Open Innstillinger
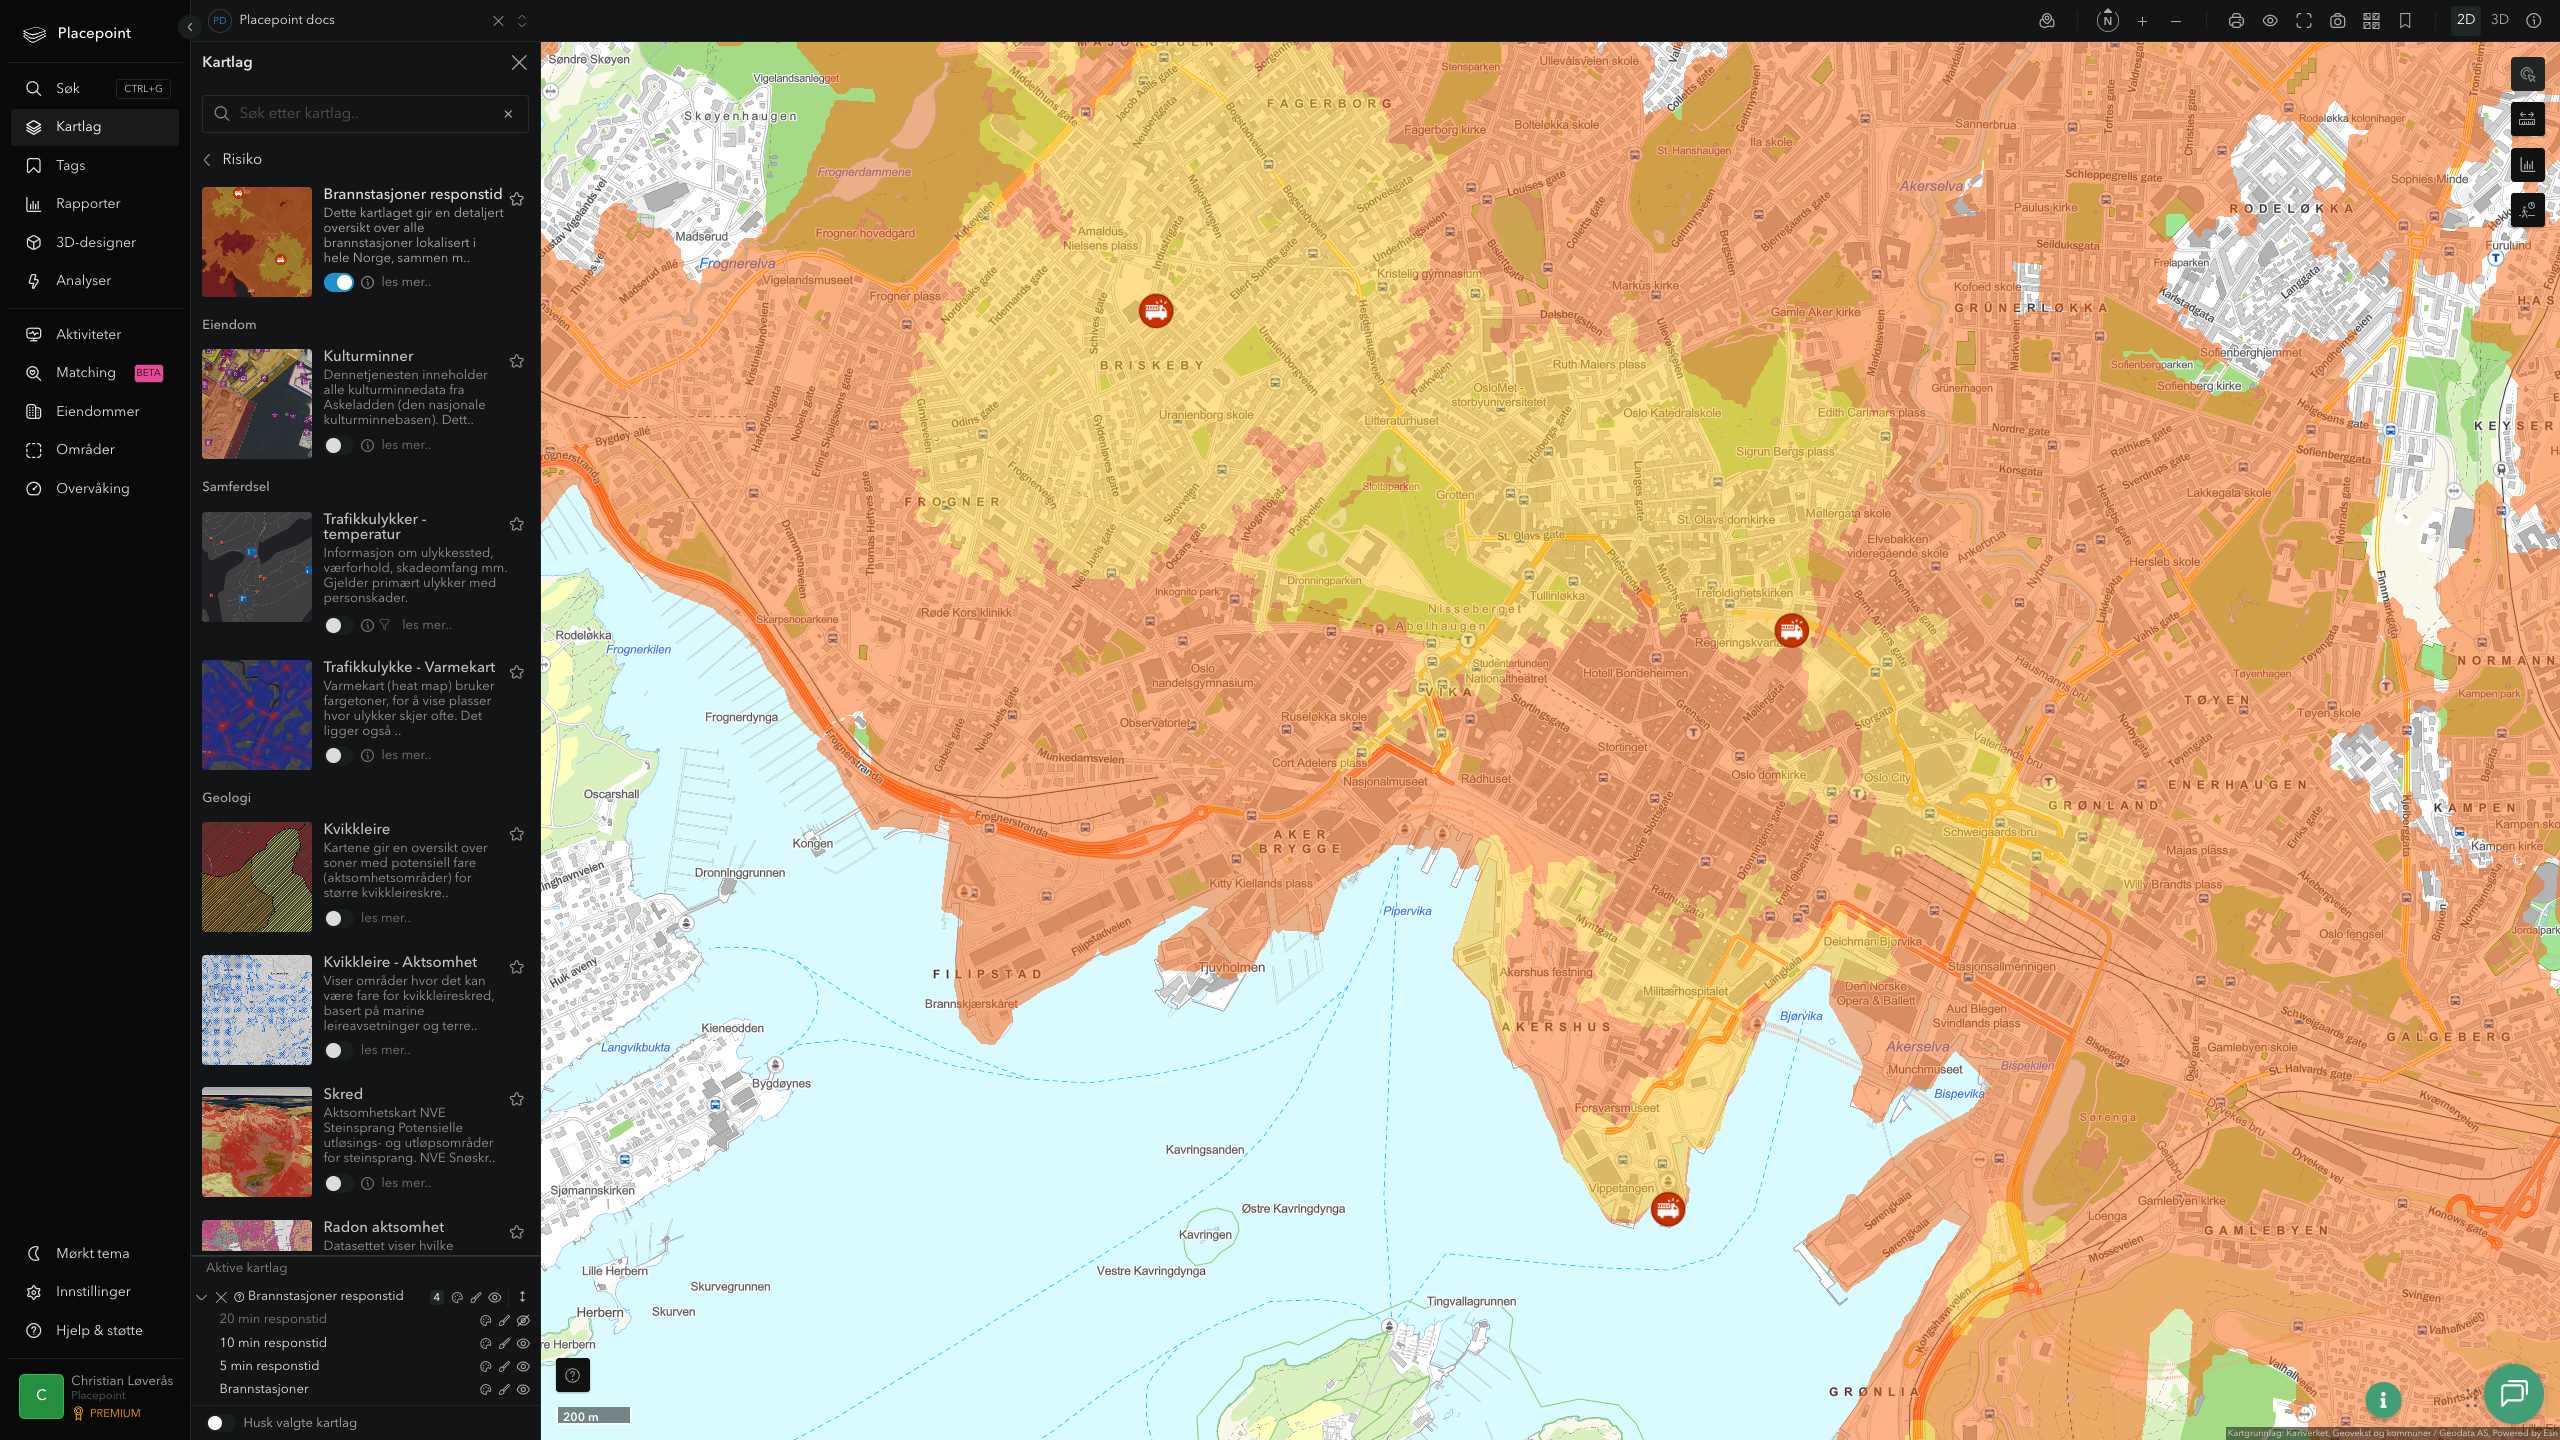Viewport: 2560px width, 1440px height. (x=95, y=1292)
